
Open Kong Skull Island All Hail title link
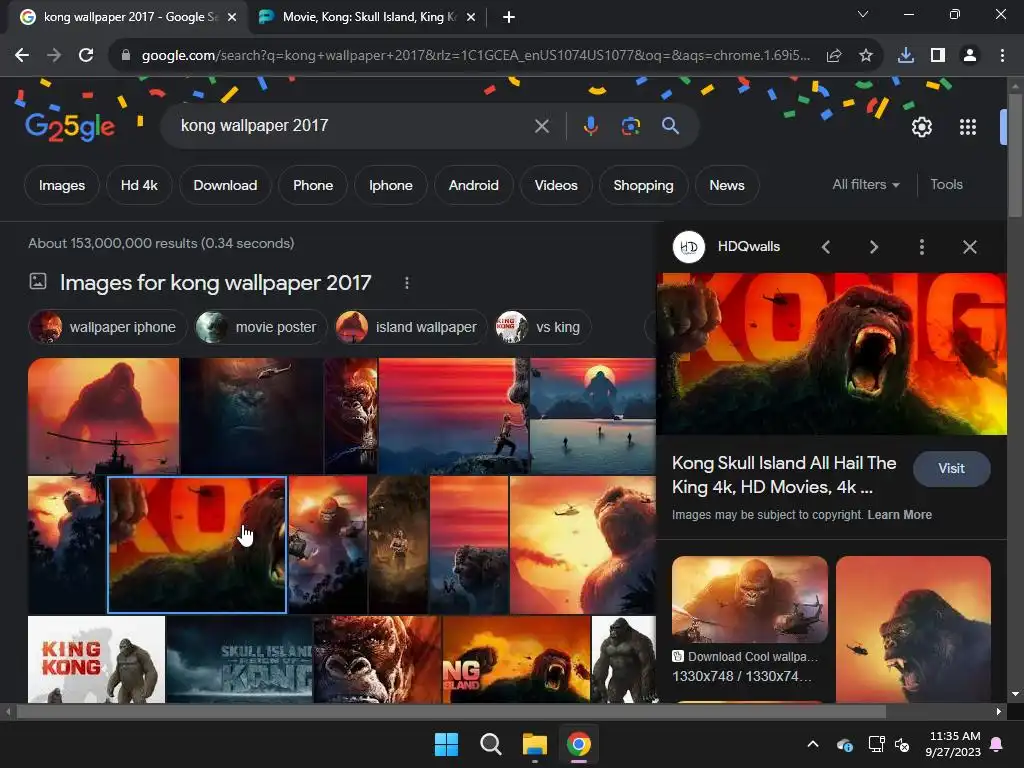pos(784,475)
